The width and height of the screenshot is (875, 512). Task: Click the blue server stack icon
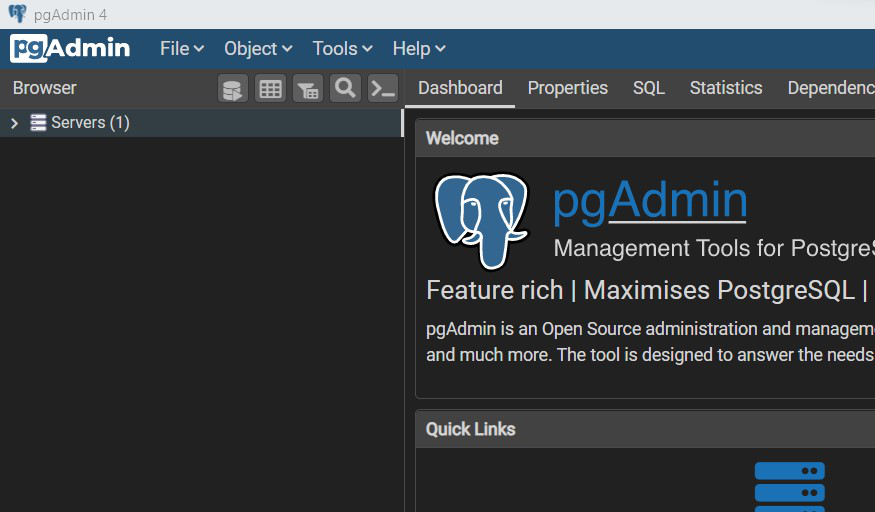pyautogui.click(x=789, y=487)
